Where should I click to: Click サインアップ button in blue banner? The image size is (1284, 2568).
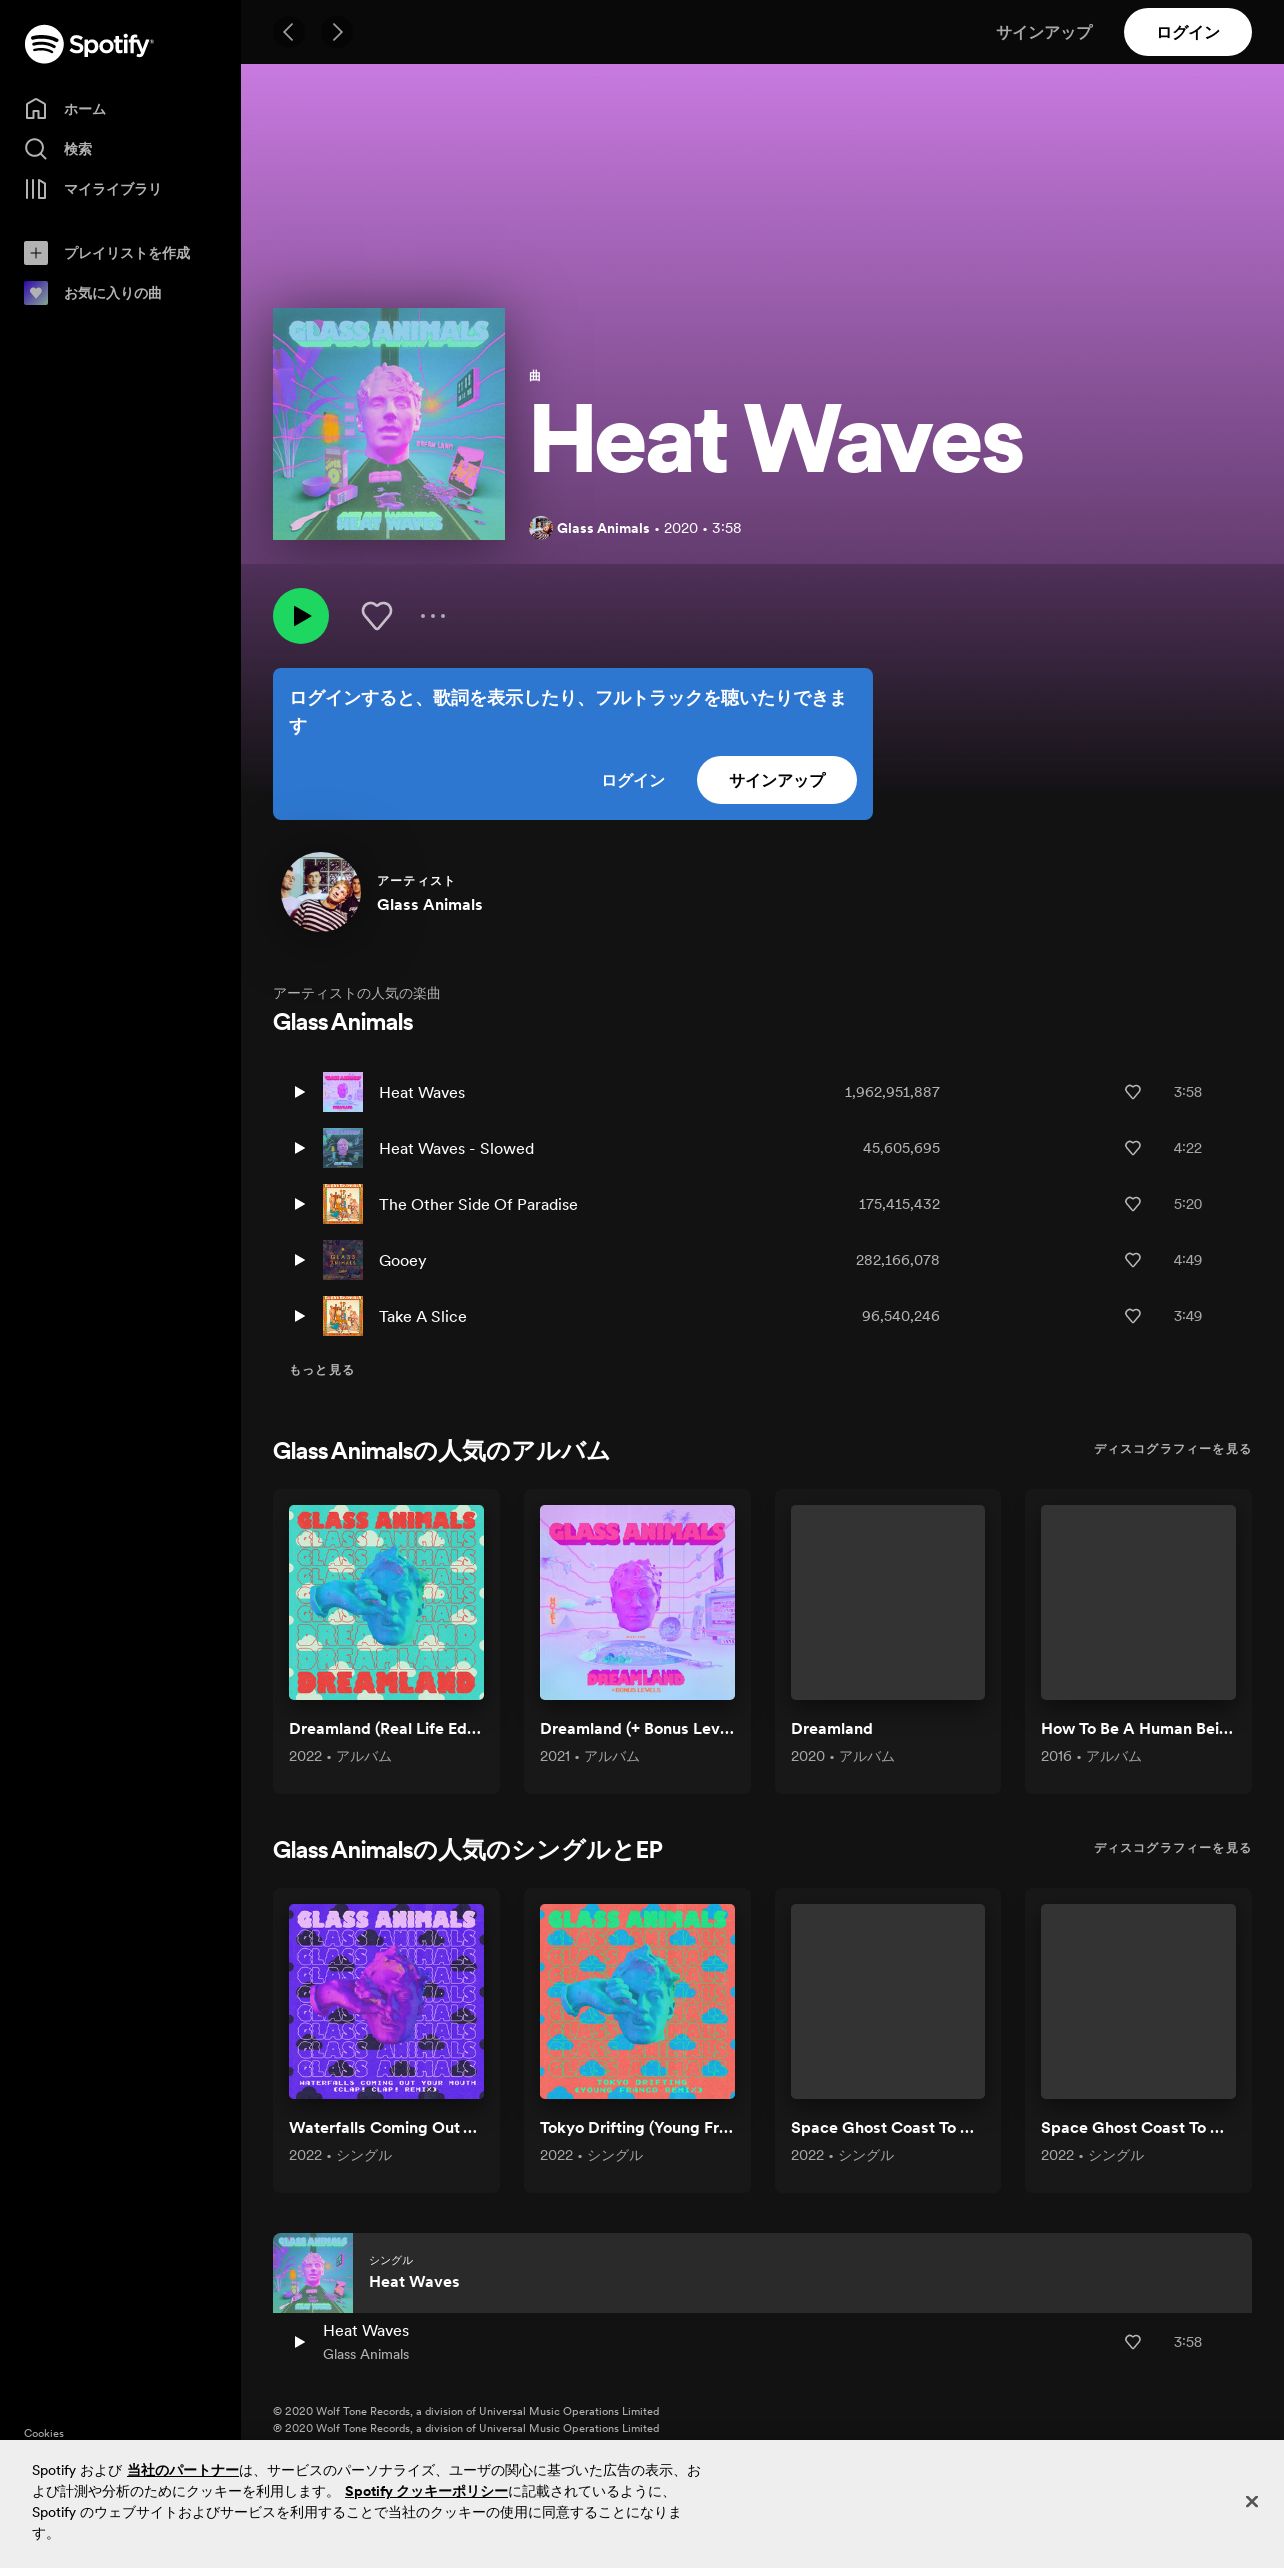coord(777,780)
